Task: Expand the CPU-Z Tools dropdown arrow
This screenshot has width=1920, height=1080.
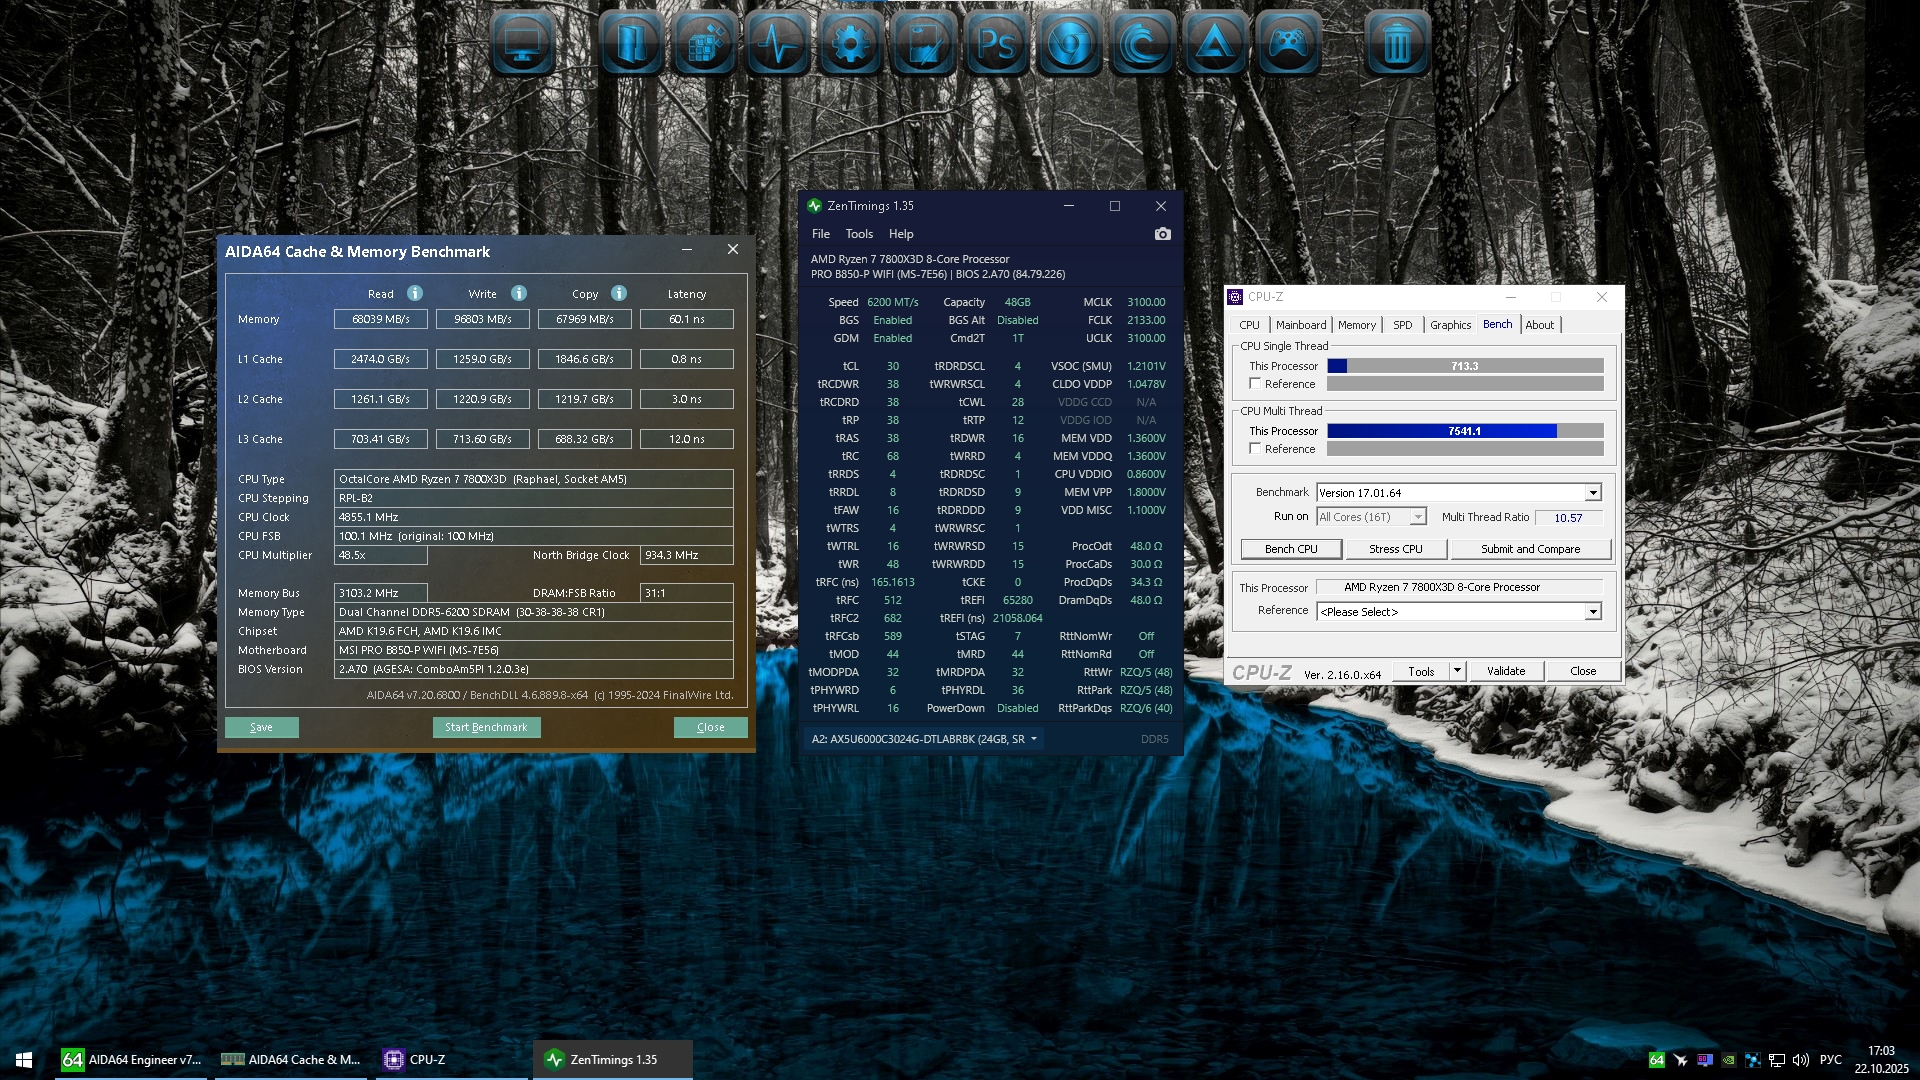Action: 1457,671
